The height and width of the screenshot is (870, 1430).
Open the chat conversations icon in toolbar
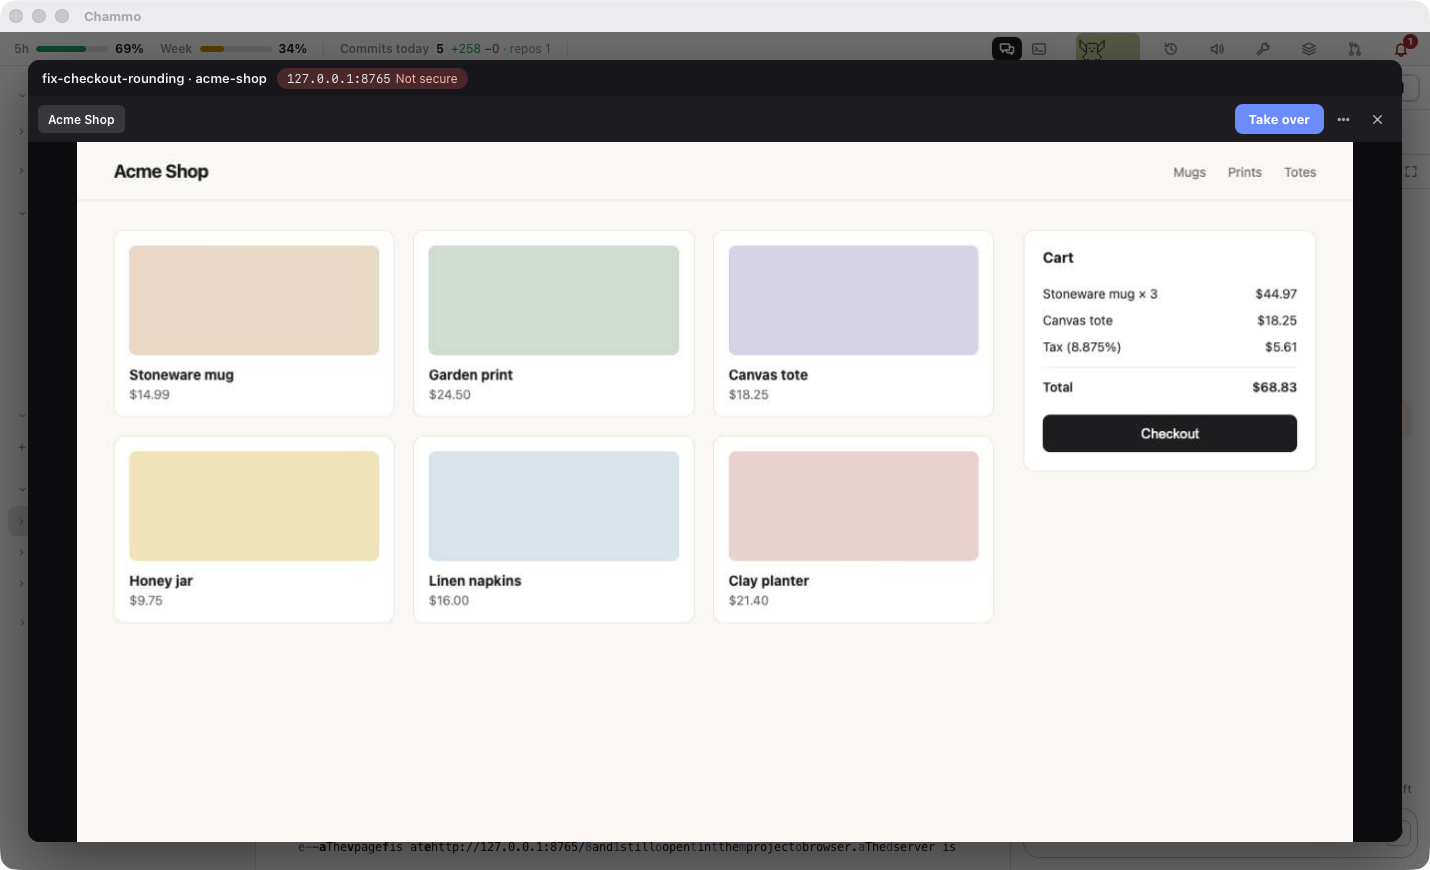pos(1006,48)
